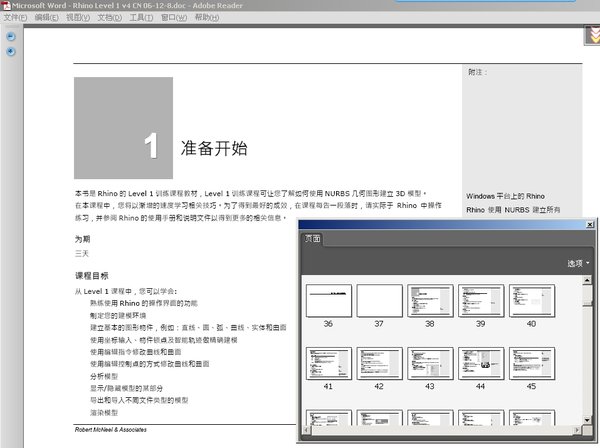
Task: Click the pages panel scroll-down arrow
Action: 587,420
